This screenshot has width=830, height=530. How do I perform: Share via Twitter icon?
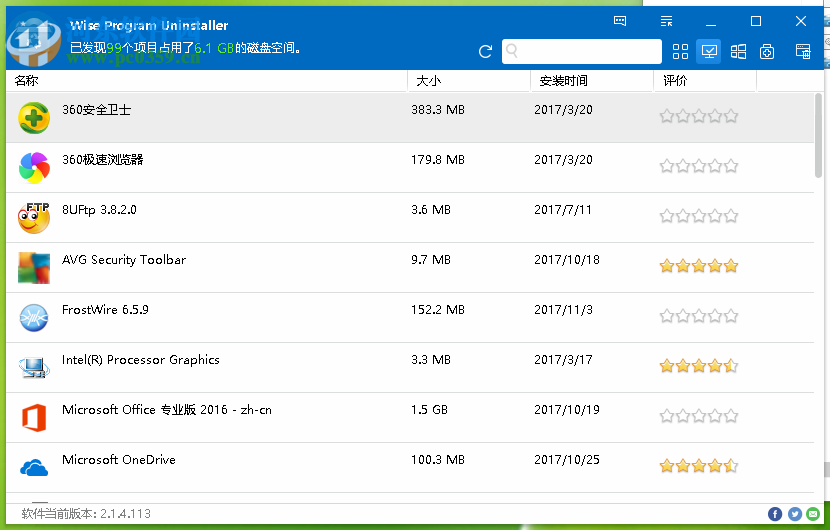pos(795,514)
